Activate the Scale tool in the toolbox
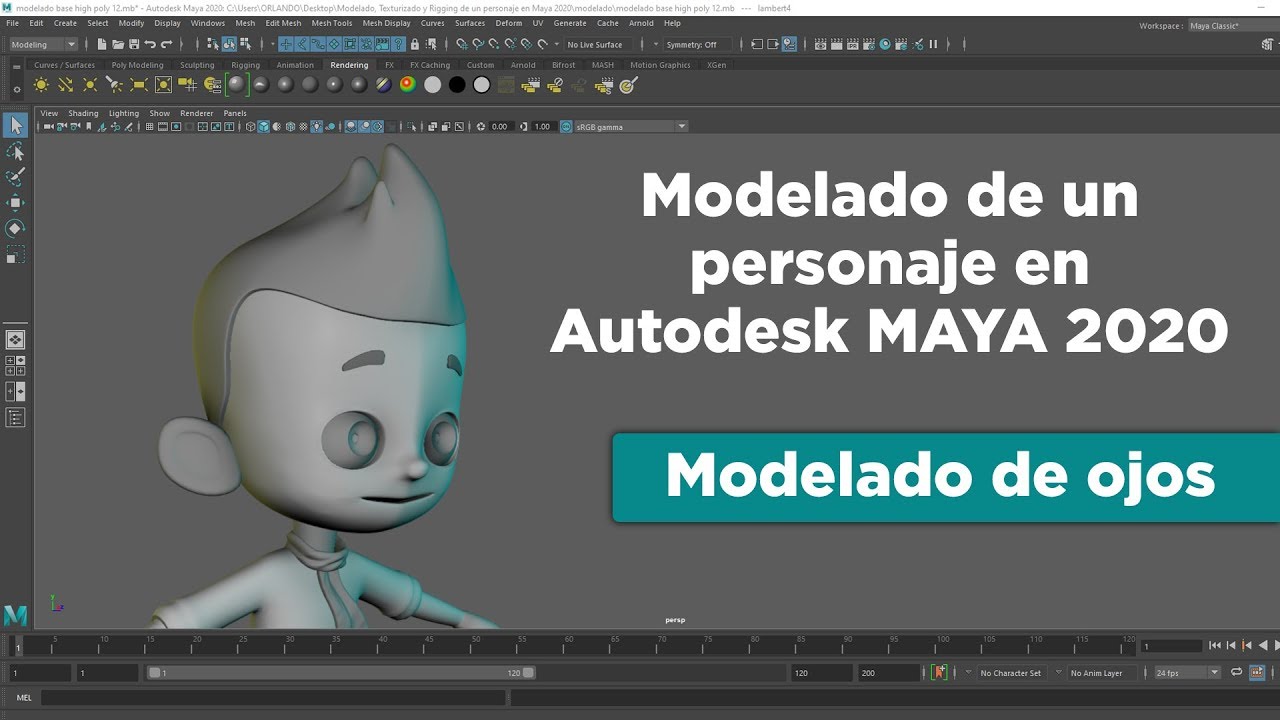The height and width of the screenshot is (720, 1280). coord(15,255)
